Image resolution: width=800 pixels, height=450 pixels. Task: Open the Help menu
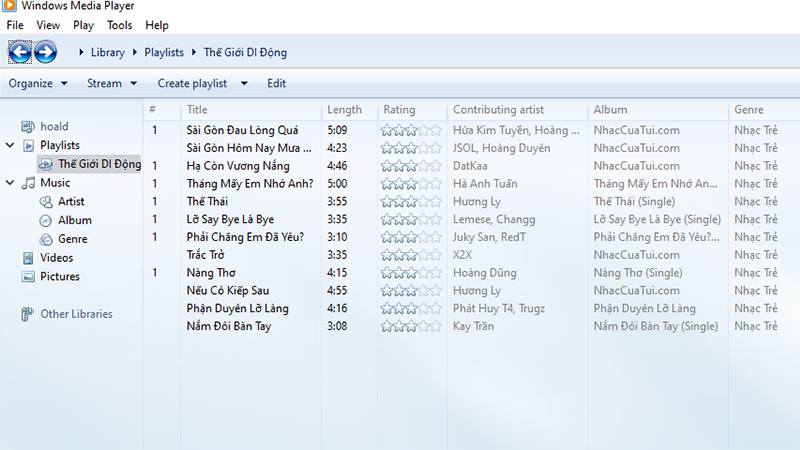(x=157, y=25)
